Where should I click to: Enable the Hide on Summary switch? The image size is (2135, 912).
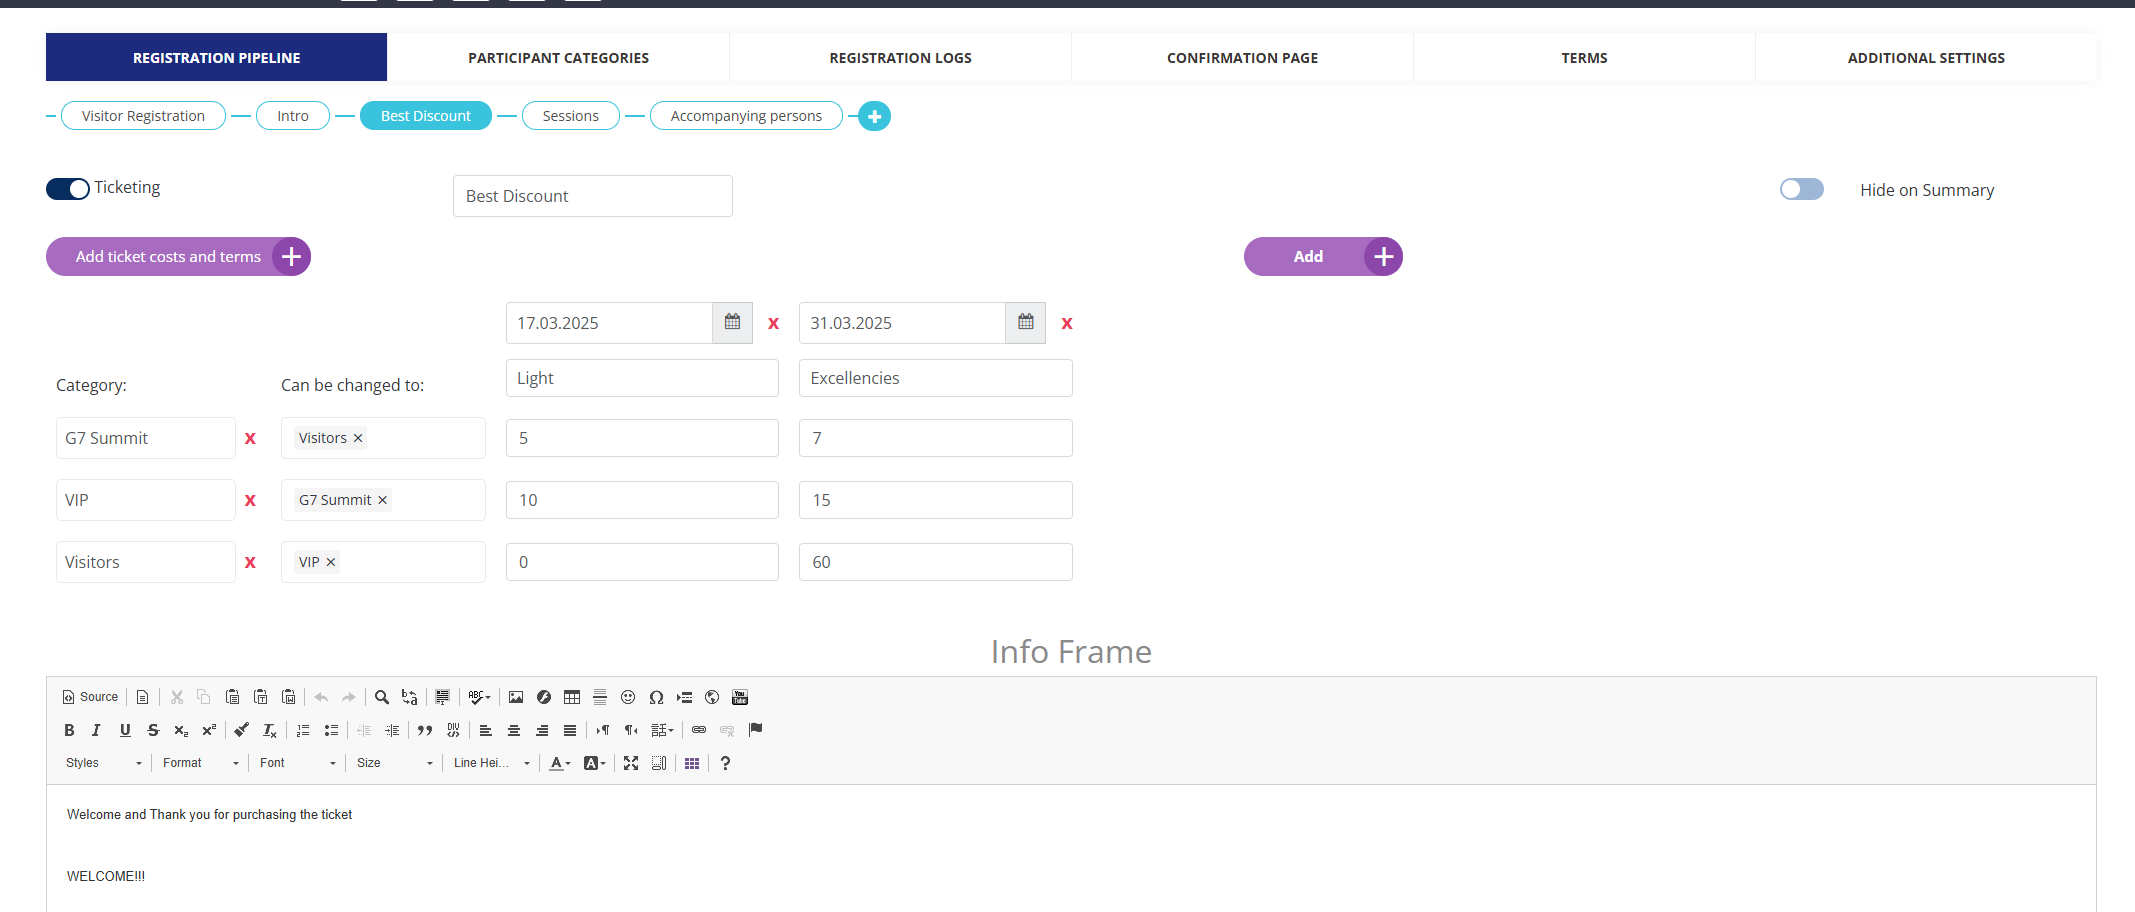point(1801,189)
